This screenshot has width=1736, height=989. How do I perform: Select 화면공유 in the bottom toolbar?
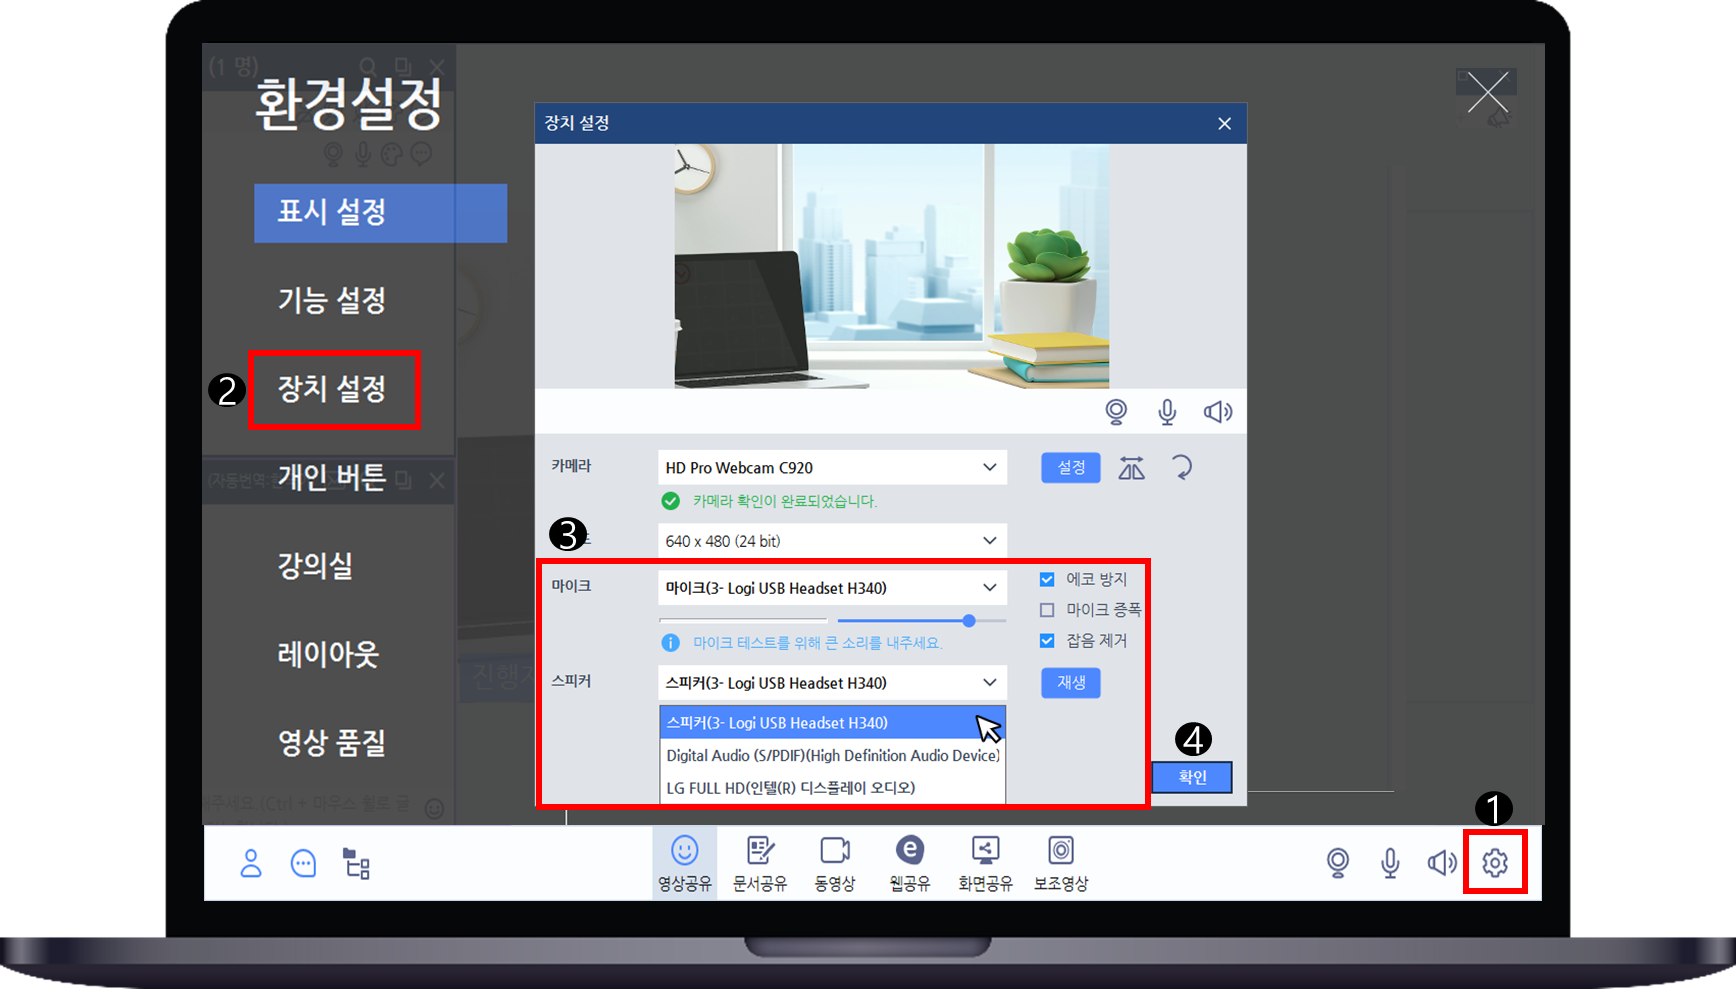click(x=985, y=863)
